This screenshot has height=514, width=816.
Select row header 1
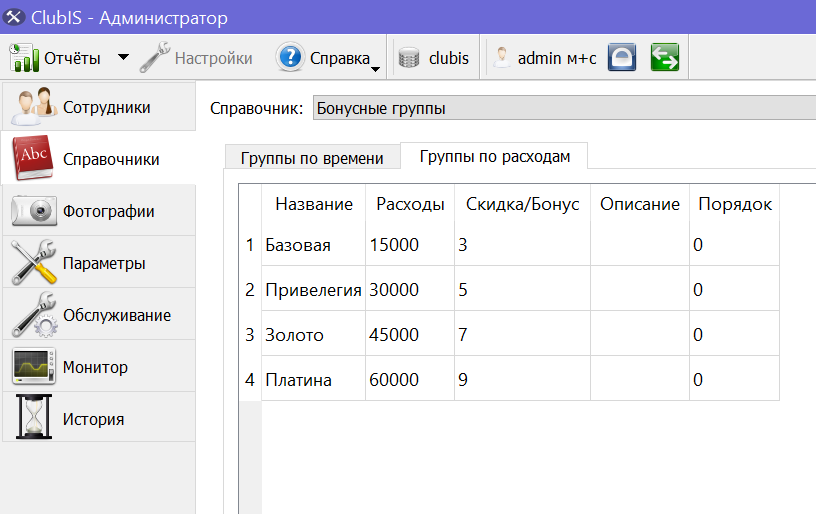[250, 245]
